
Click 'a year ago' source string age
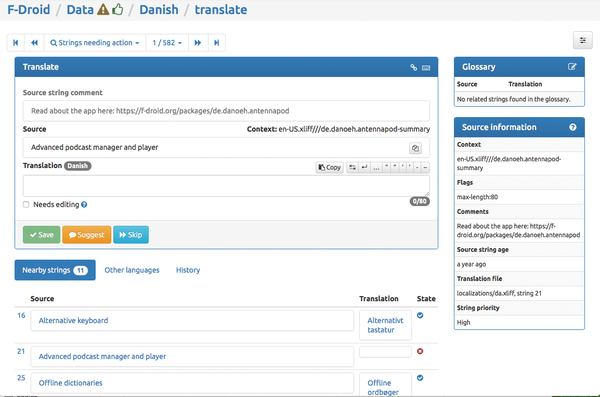471,264
